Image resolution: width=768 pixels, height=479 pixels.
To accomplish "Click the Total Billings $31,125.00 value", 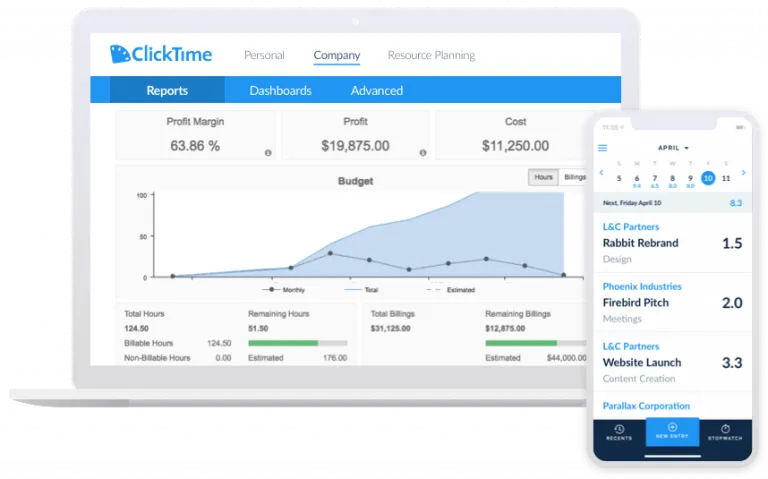I will point(390,329).
